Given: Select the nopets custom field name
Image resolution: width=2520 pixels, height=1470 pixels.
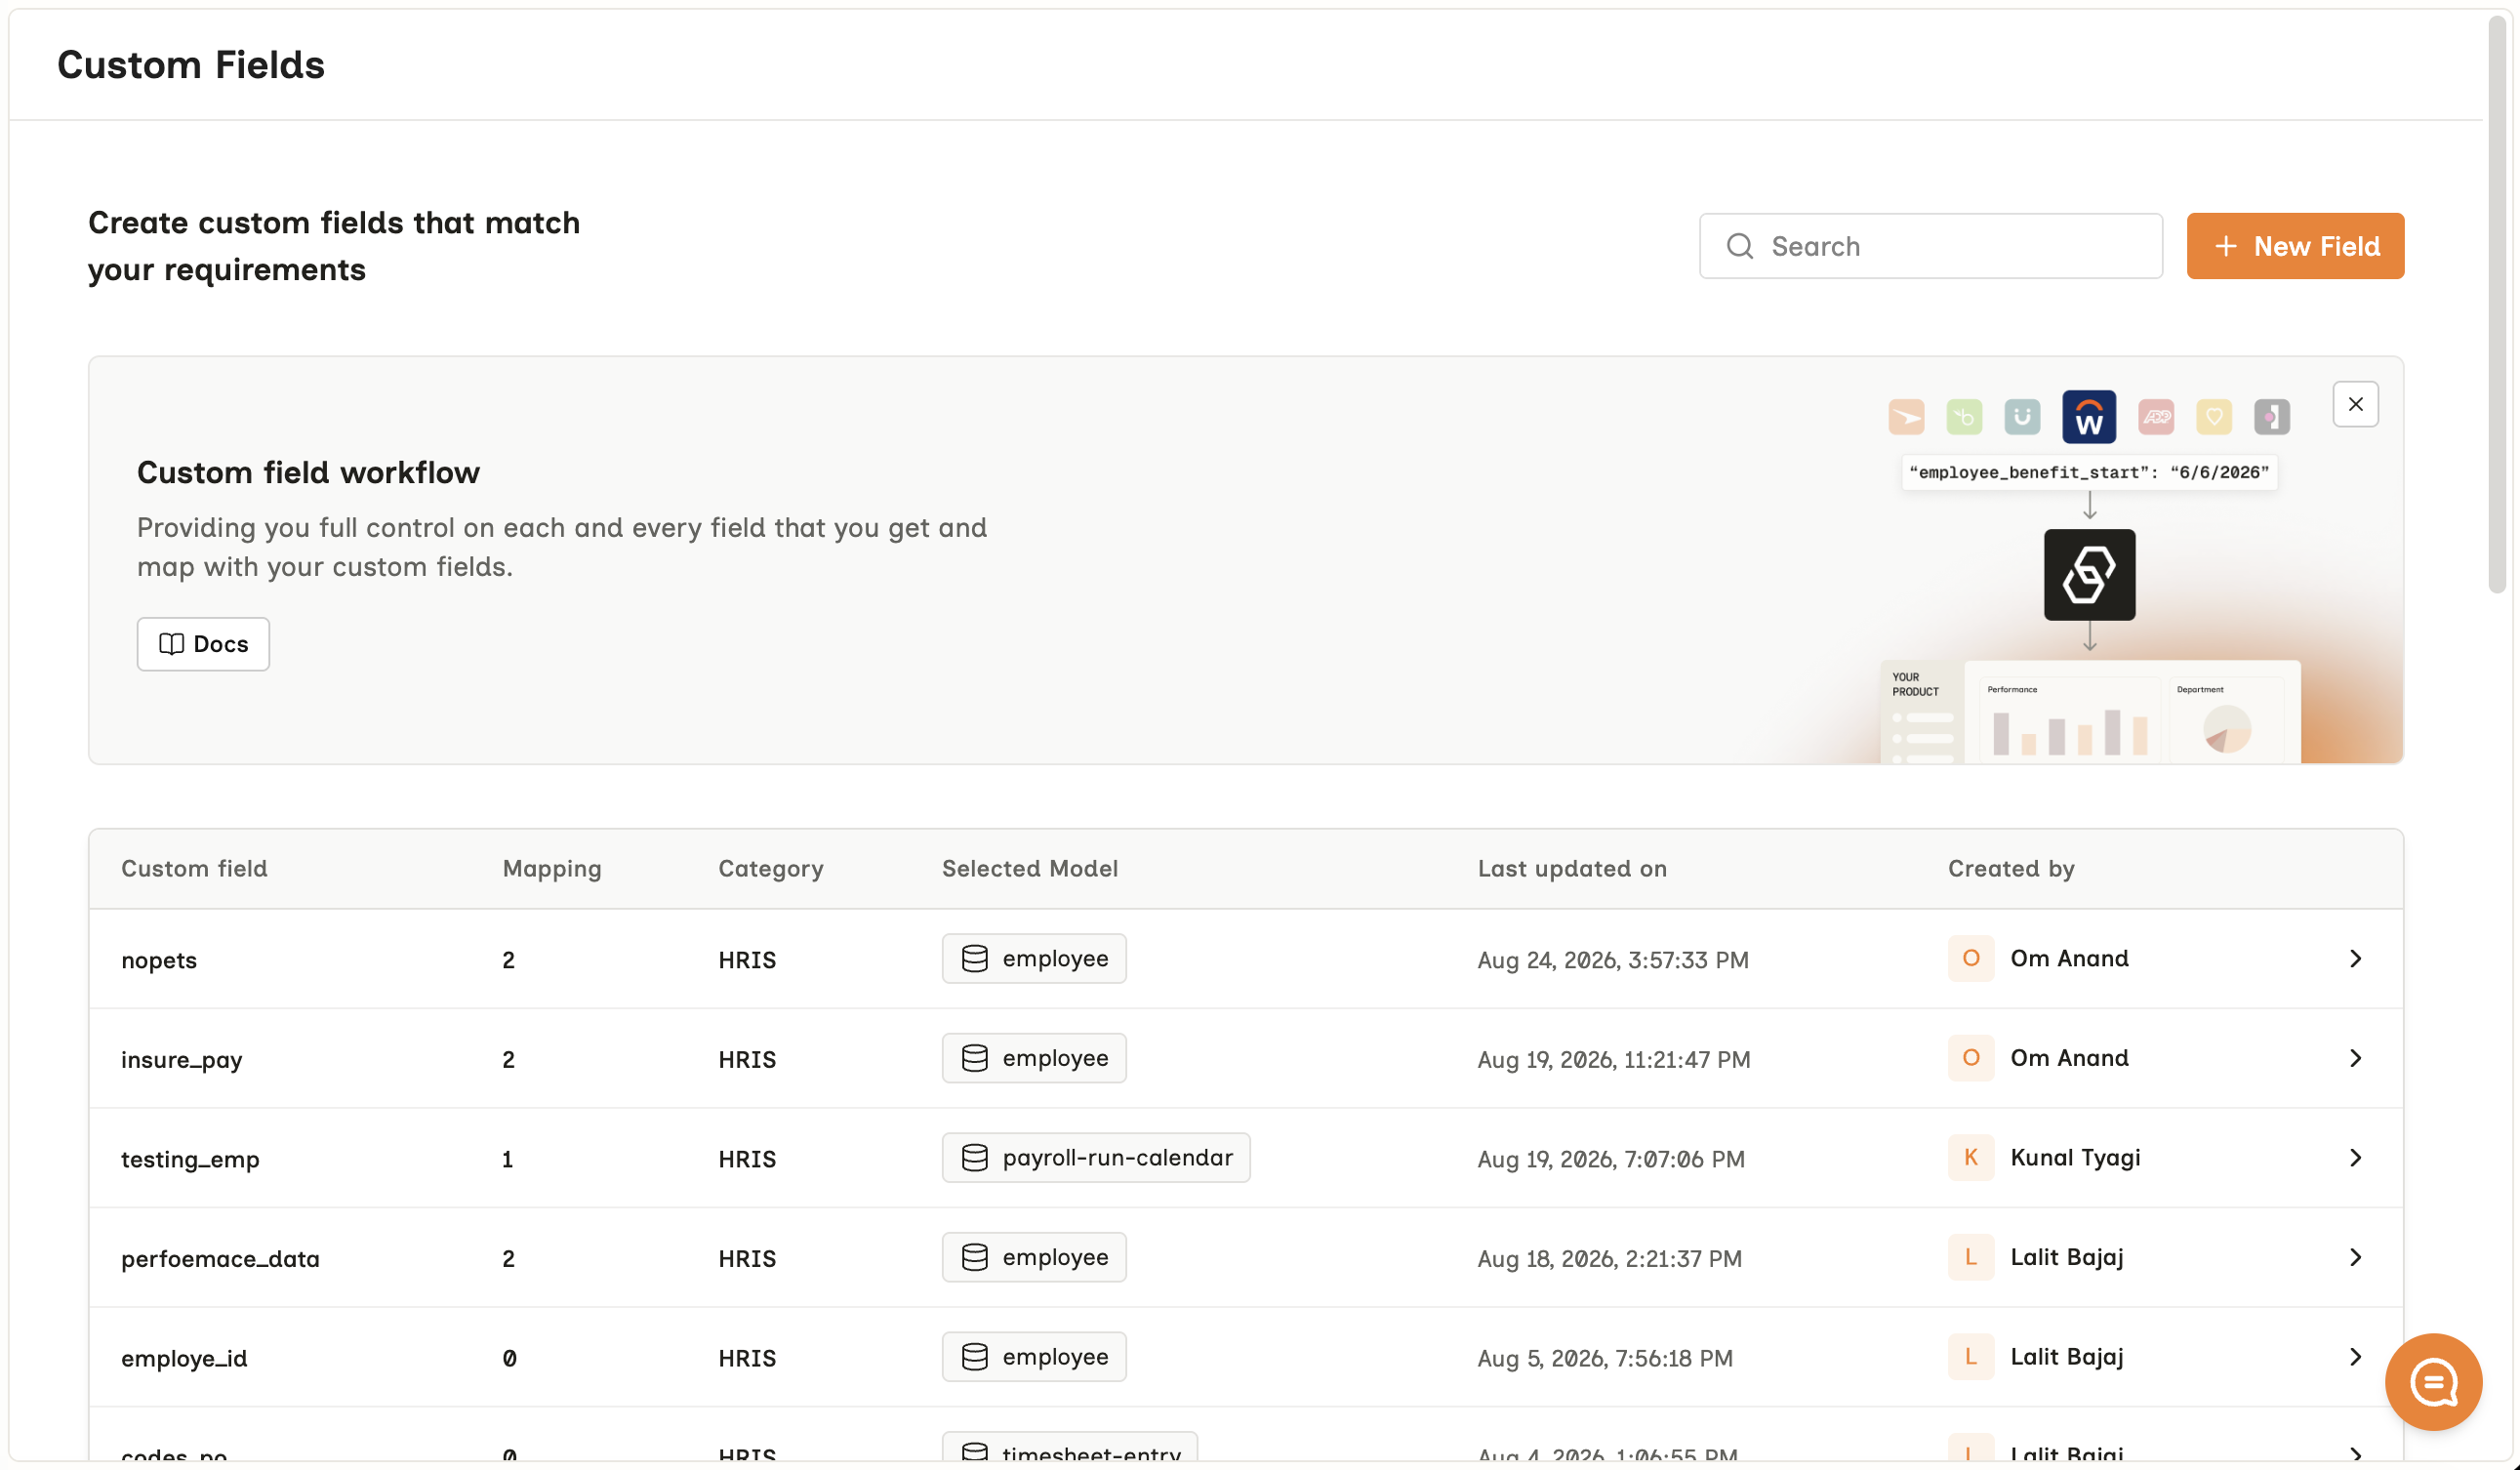Looking at the screenshot, I should 159,960.
